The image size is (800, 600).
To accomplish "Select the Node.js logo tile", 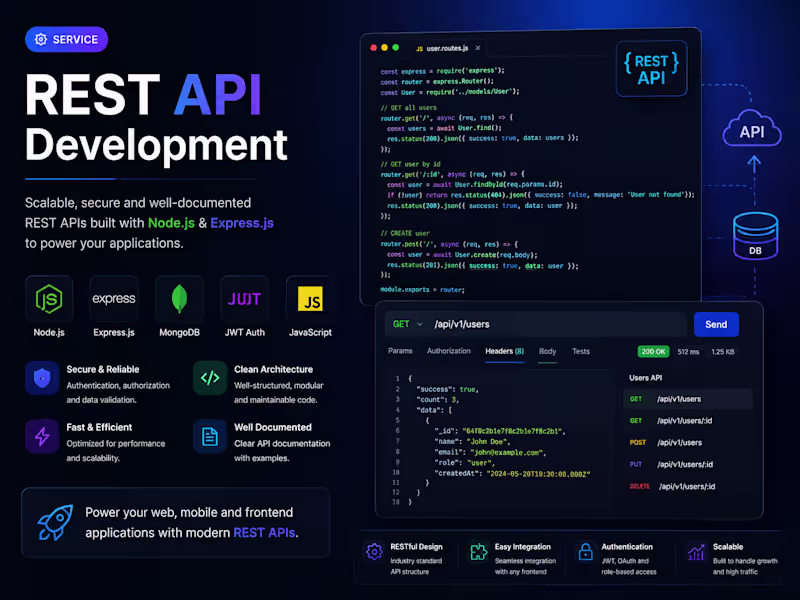I will click(x=49, y=299).
